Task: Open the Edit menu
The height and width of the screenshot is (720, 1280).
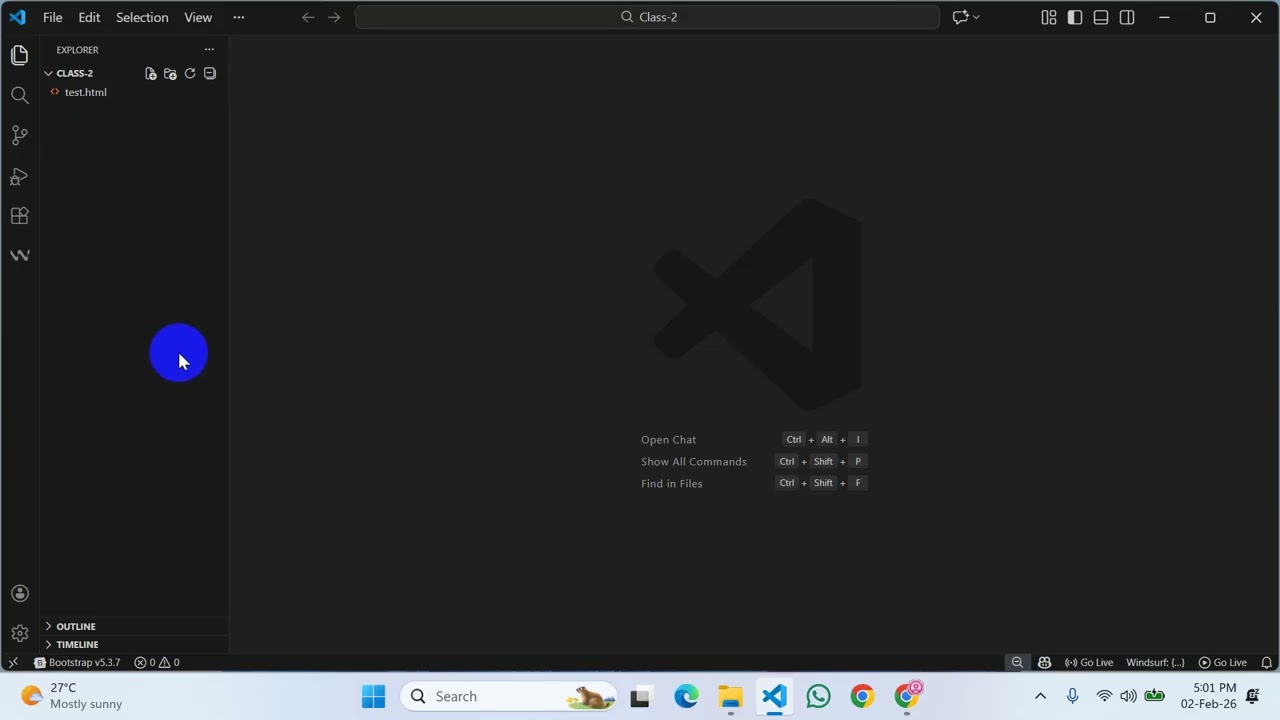Action: click(89, 17)
